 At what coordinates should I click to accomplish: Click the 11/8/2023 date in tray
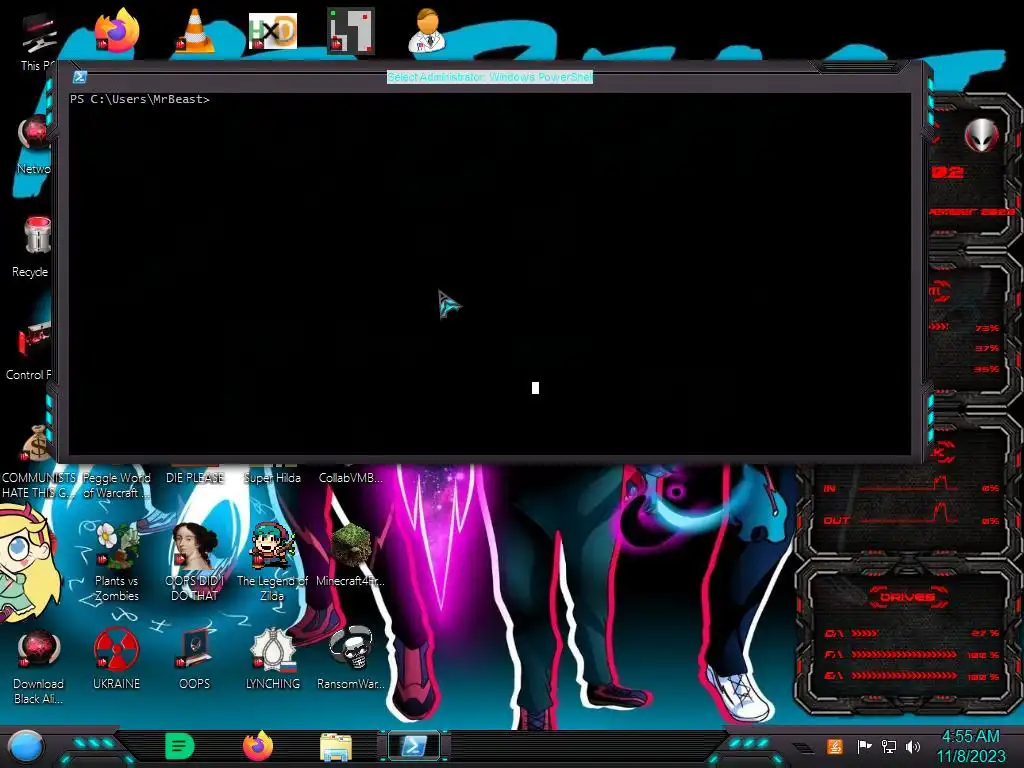tap(971, 757)
